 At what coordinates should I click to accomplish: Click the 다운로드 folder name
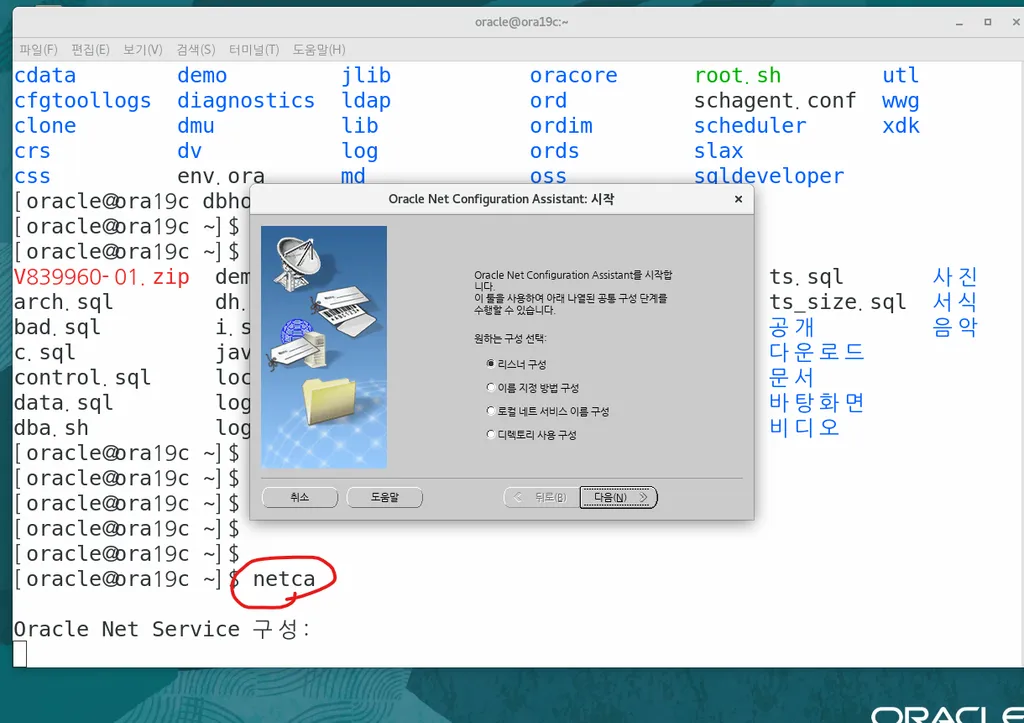point(816,352)
